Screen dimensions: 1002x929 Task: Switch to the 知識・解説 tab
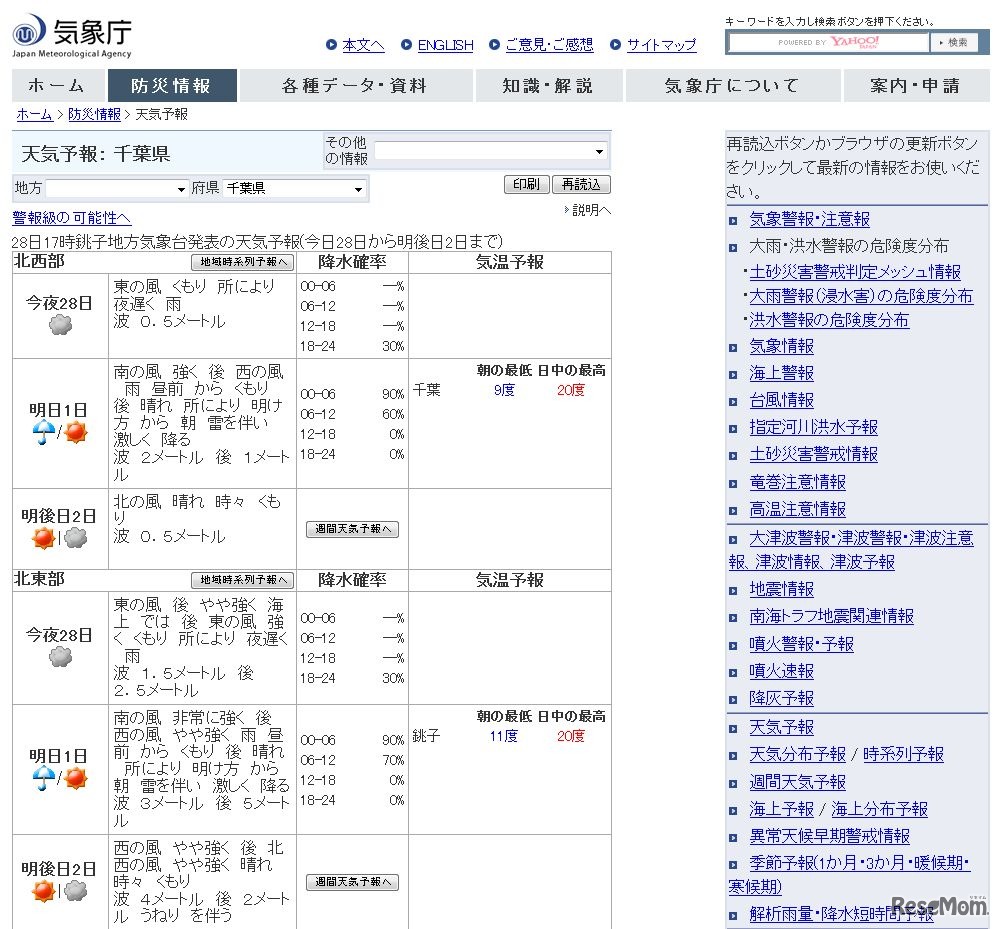547,85
